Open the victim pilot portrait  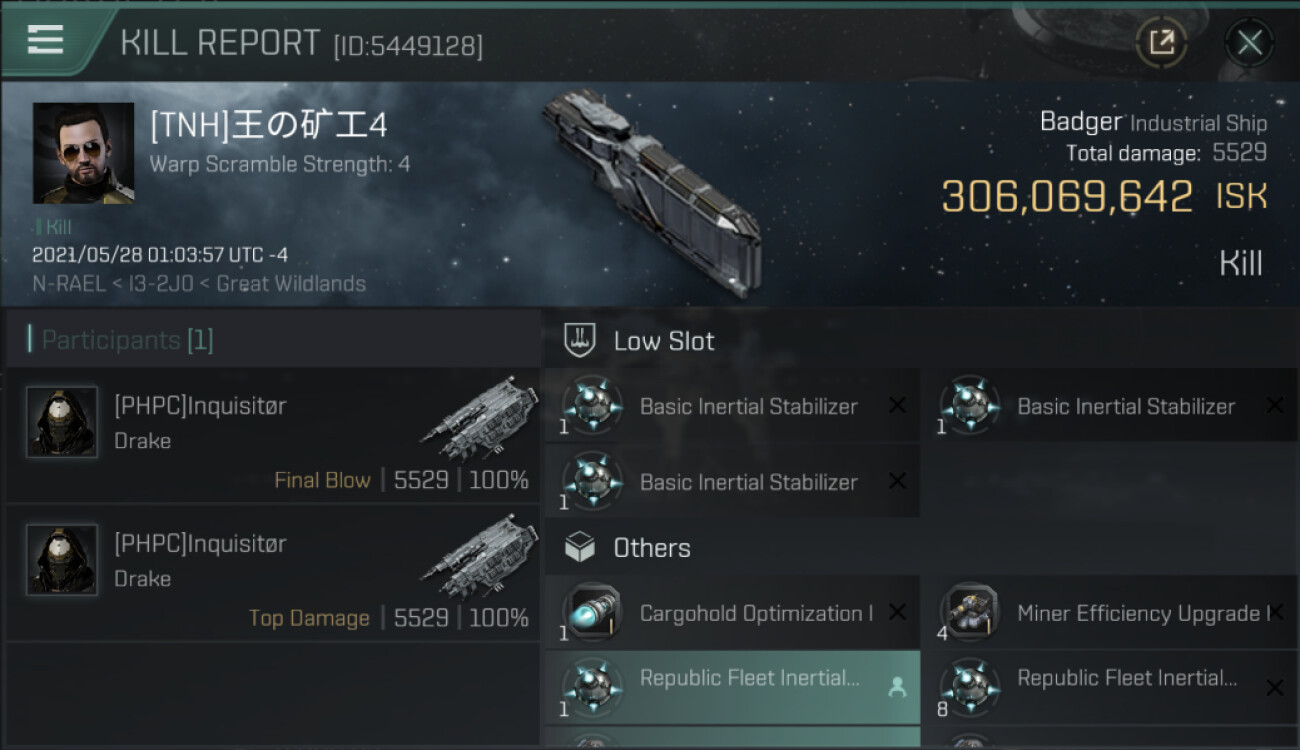coord(83,152)
